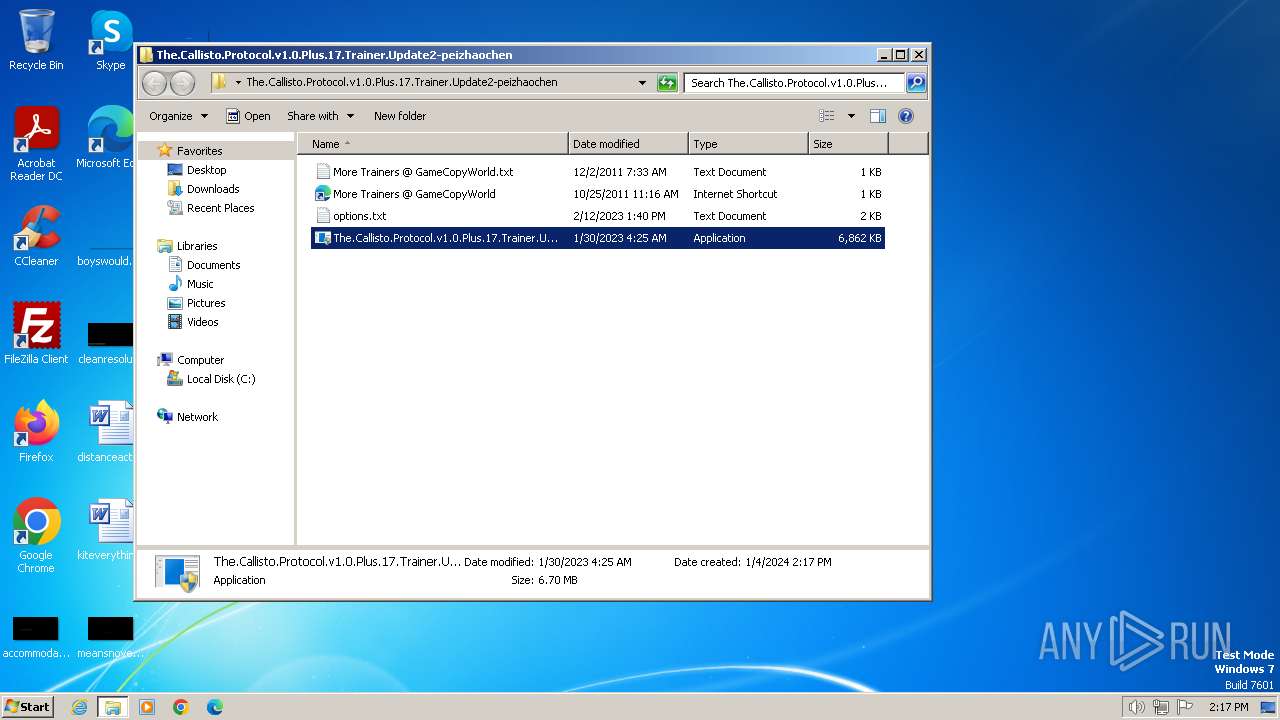
Task: Sort by the Type column header
Action: [748, 144]
